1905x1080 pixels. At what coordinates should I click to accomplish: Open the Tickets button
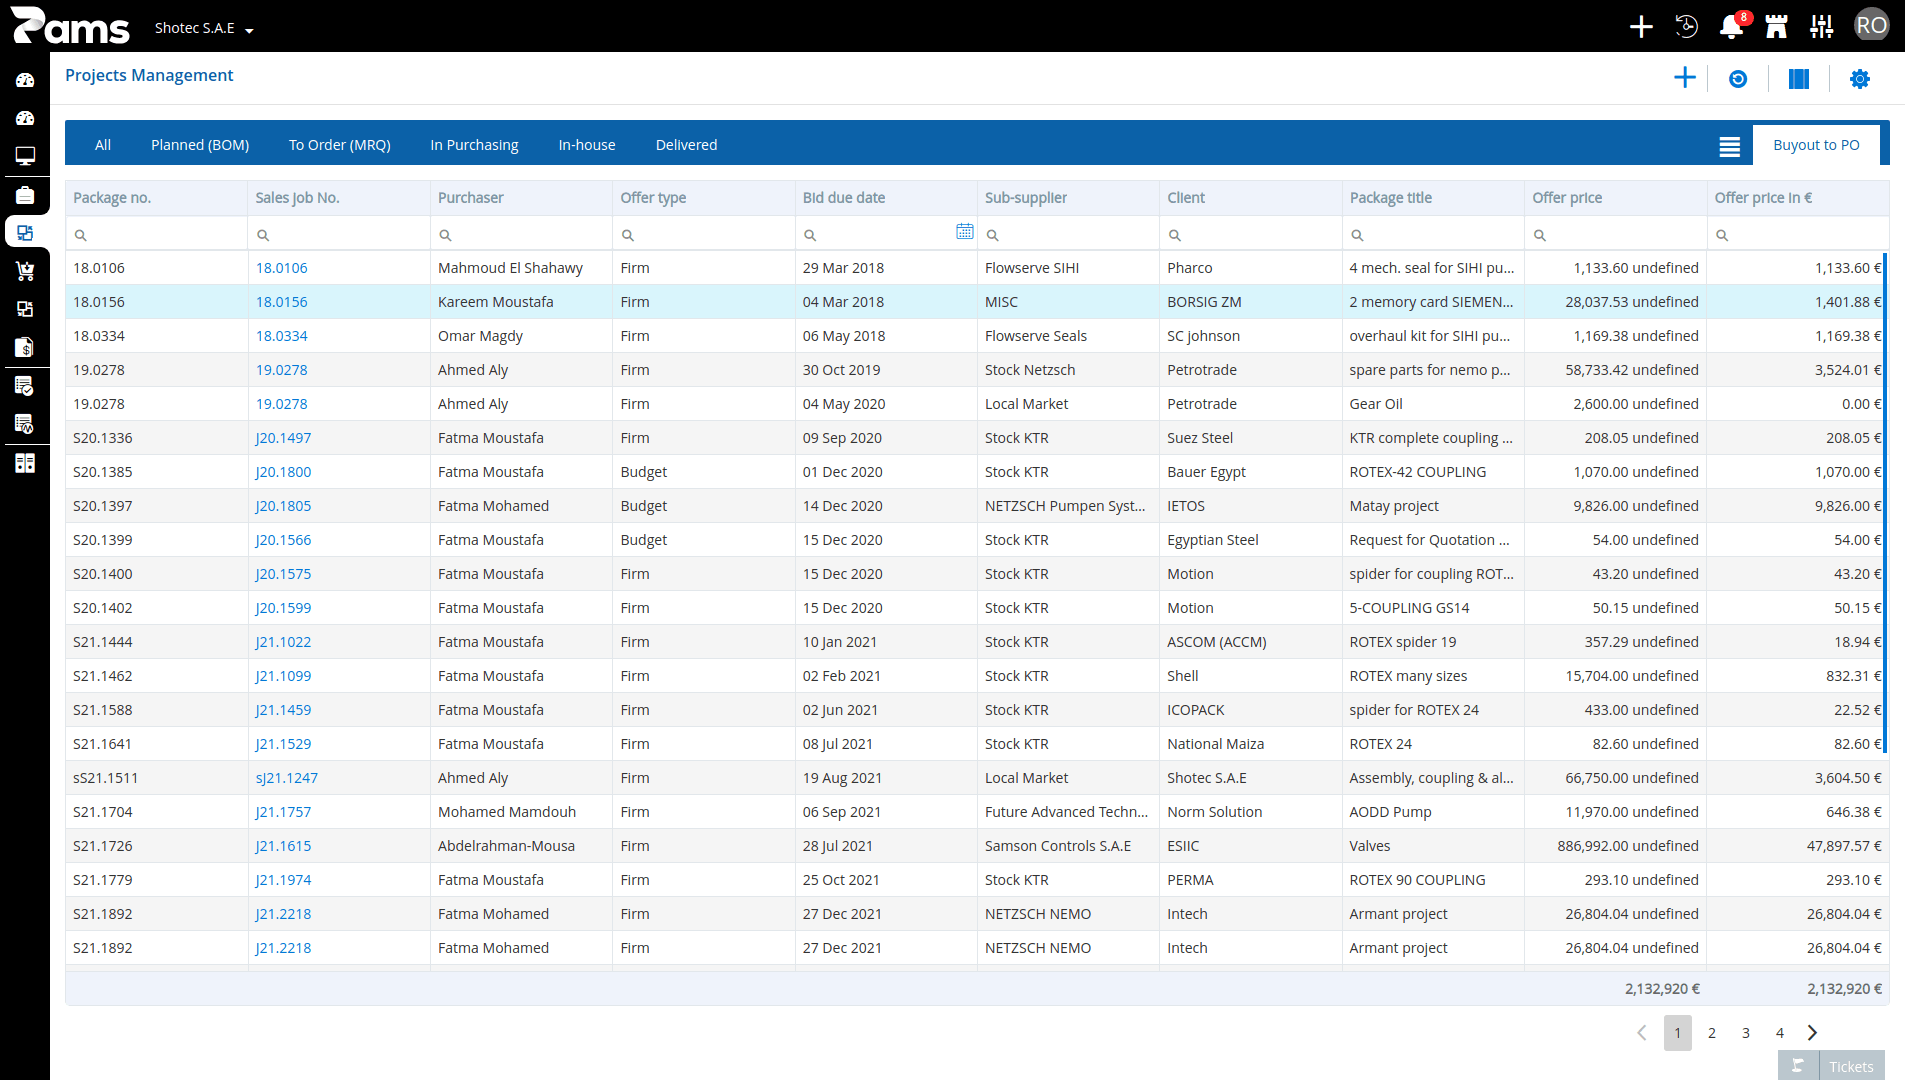click(x=1851, y=1066)
